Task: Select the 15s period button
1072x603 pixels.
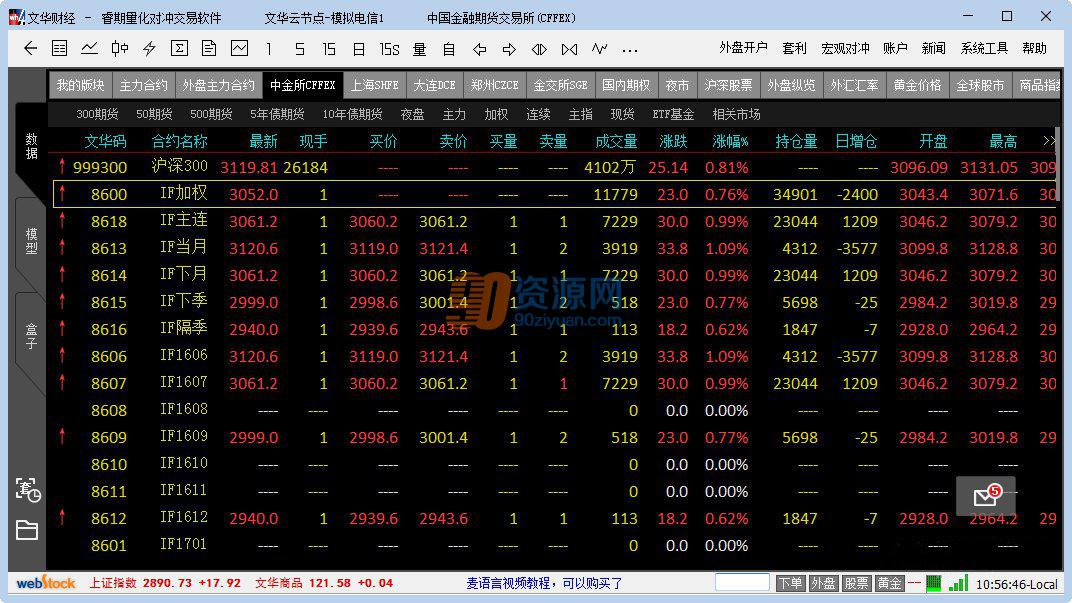Action: point(390,49)
